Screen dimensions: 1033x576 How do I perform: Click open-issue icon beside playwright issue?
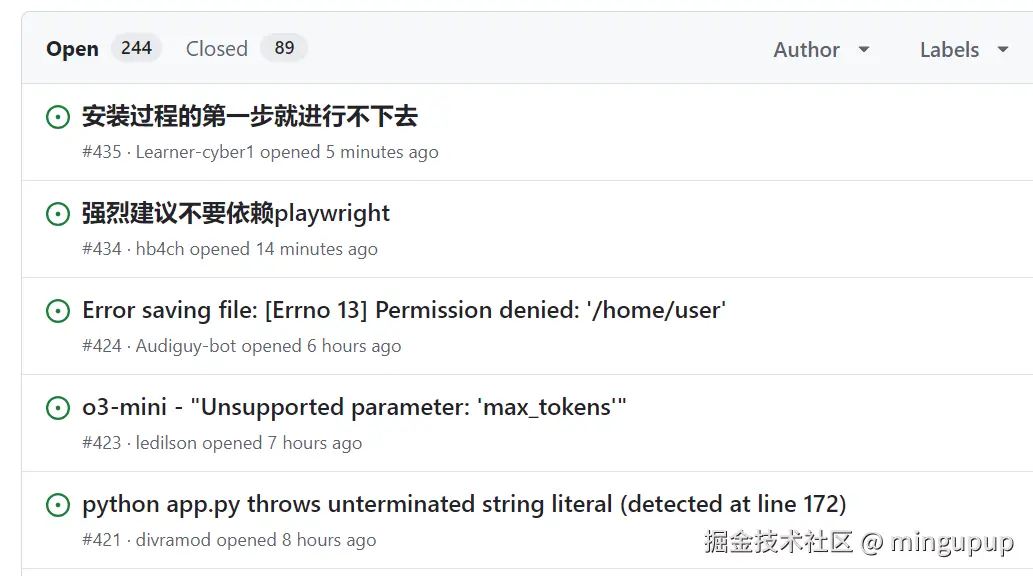58,214
